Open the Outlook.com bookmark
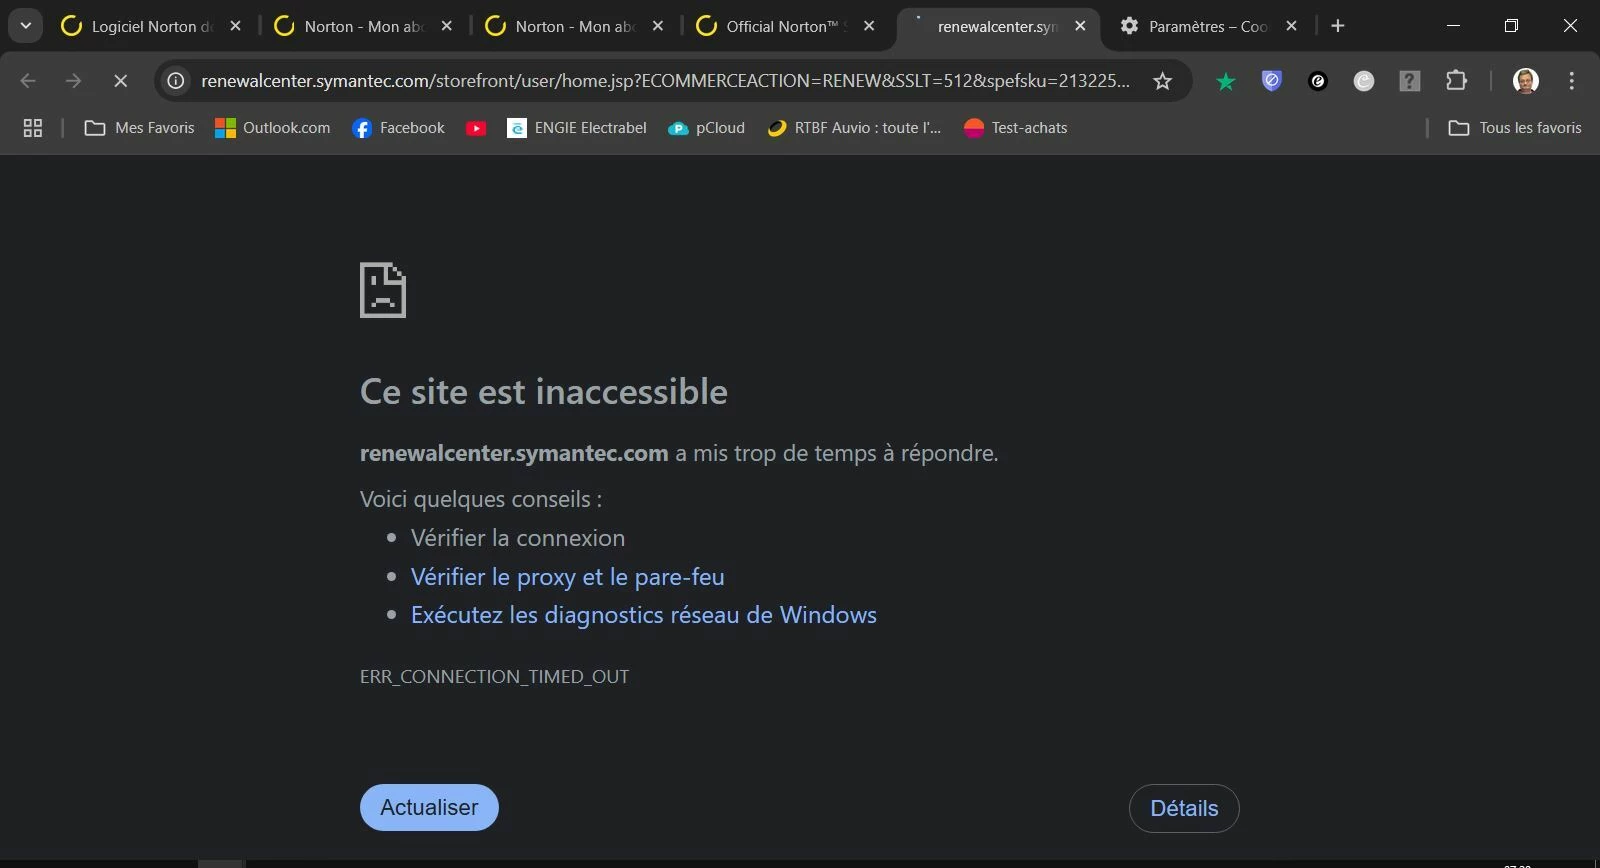 click(273, 128)
